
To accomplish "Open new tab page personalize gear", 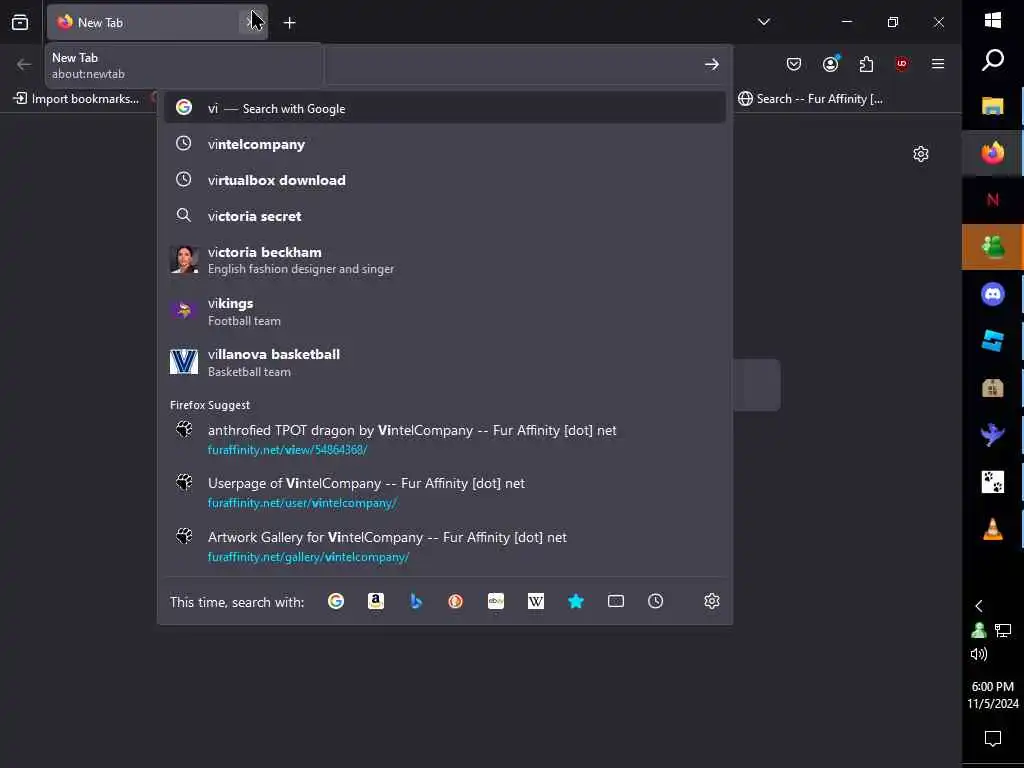I will (921, 154).
